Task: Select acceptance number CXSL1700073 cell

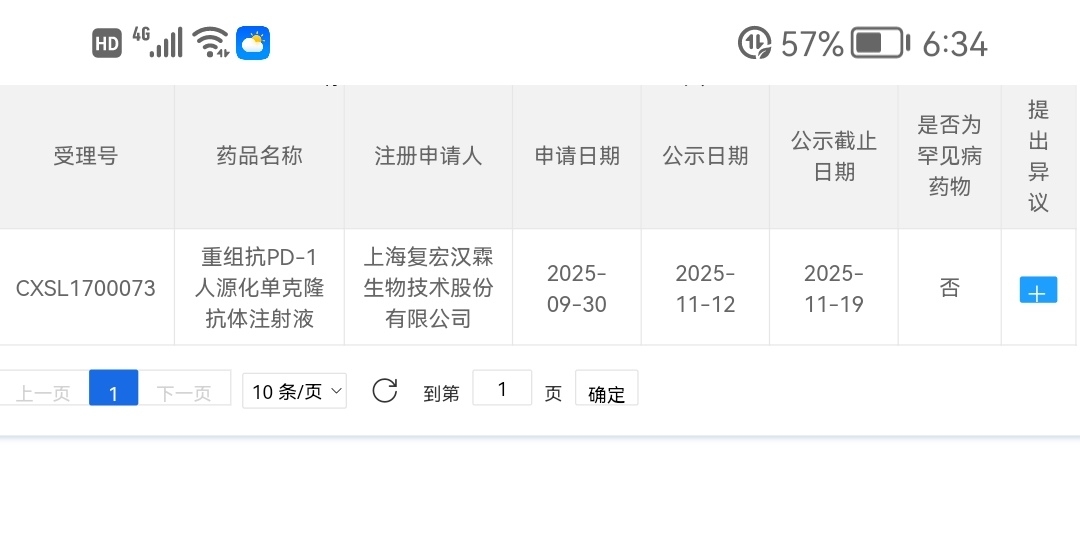Action: (86, 289)
